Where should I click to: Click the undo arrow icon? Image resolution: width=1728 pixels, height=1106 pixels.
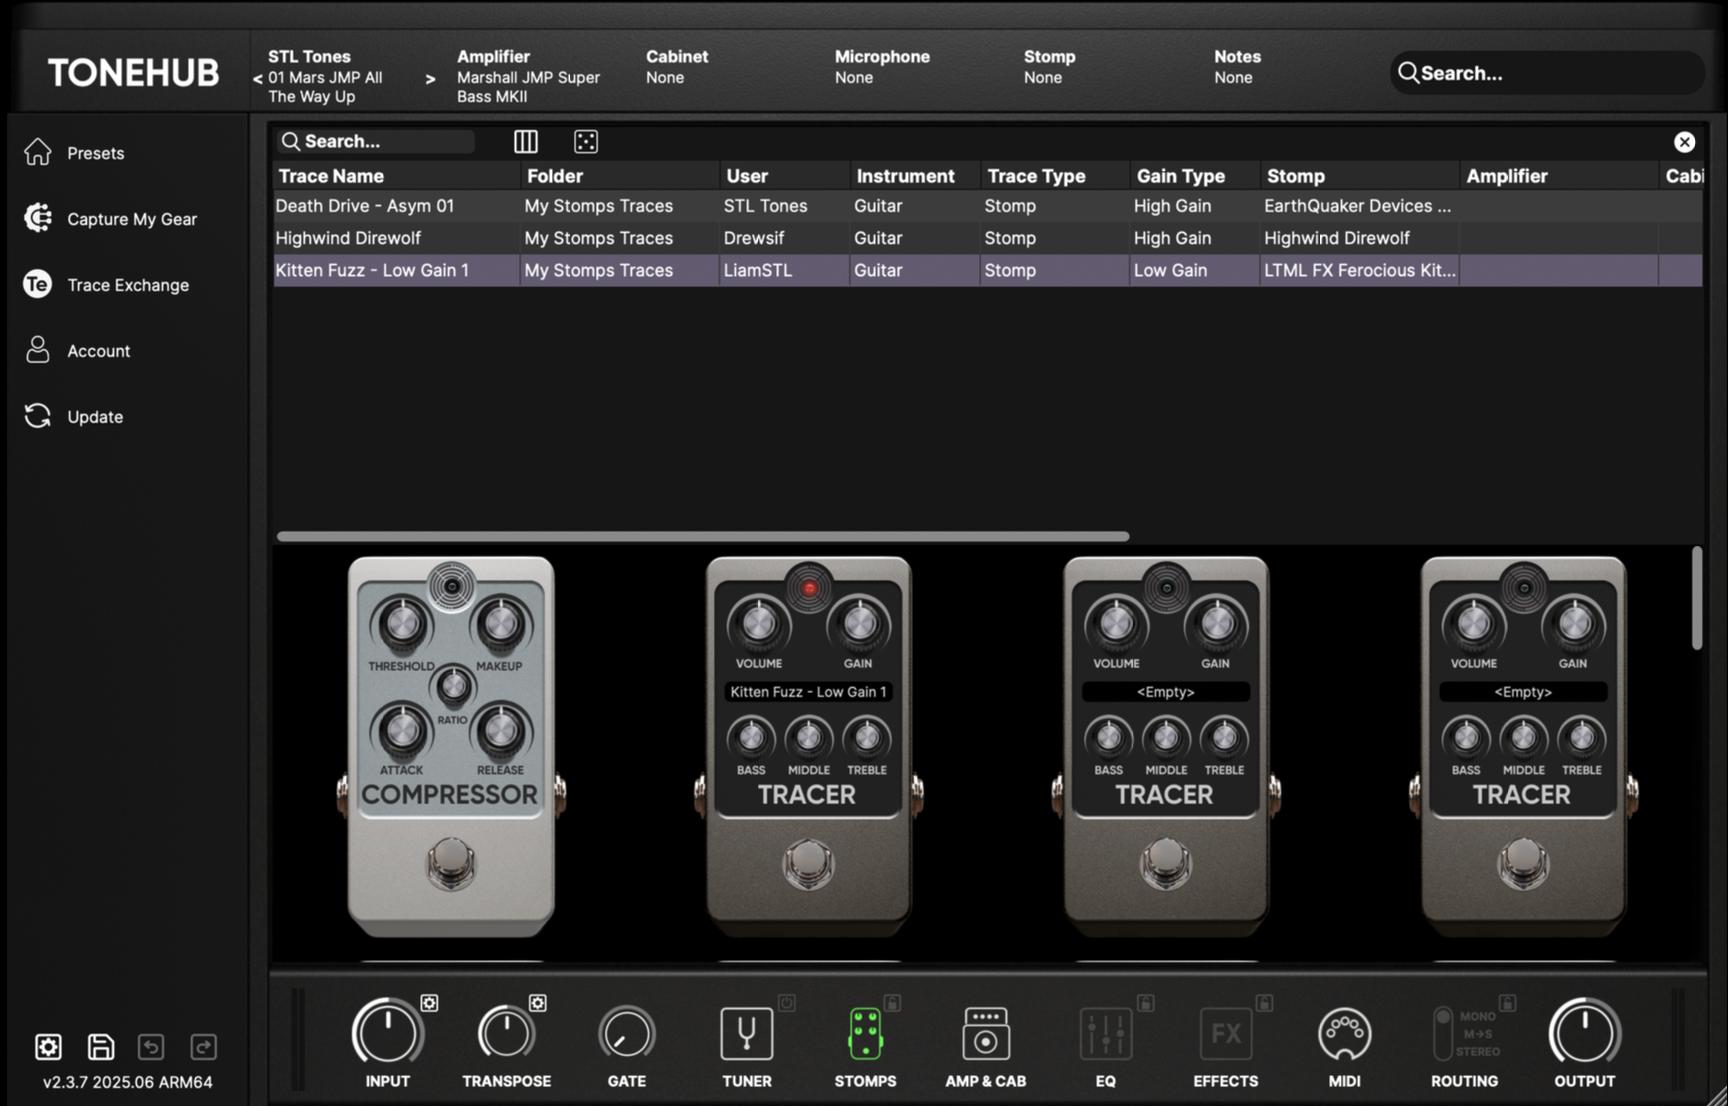point(151,1046)
